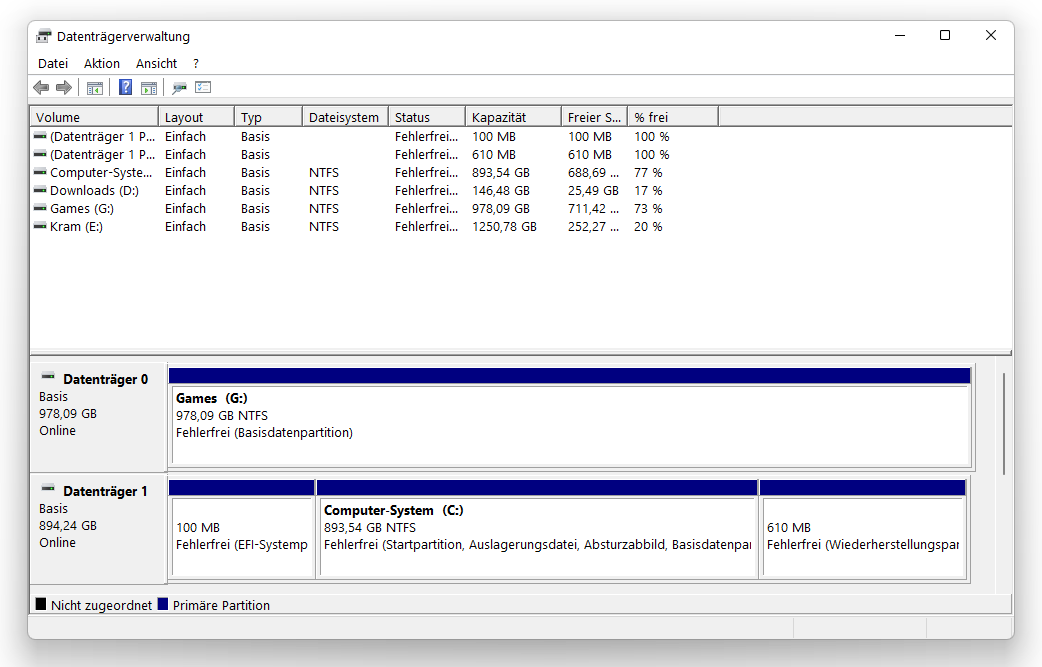The width and height of the screenshot is (1042, 667).
Task: Open the Datei menu
Action: click(x=53, y=64)
